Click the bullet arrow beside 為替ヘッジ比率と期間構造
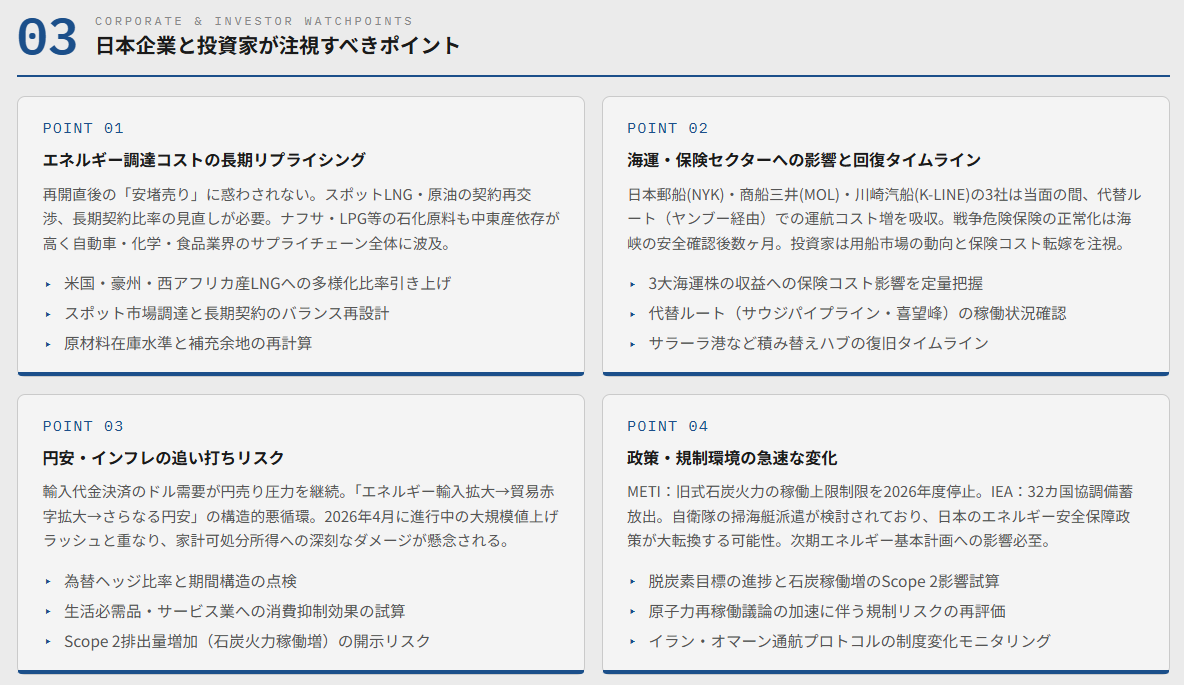 [47, 582]
